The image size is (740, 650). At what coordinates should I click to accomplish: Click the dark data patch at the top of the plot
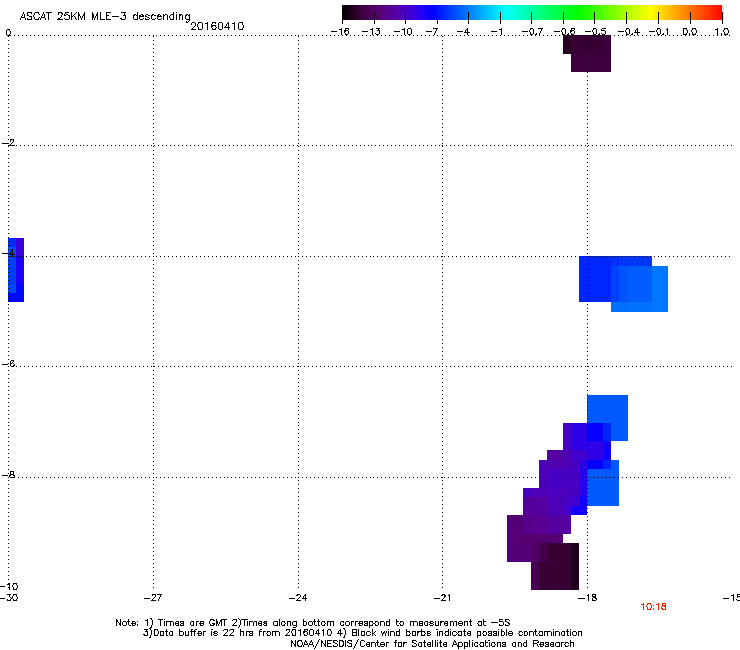(588, 53)
